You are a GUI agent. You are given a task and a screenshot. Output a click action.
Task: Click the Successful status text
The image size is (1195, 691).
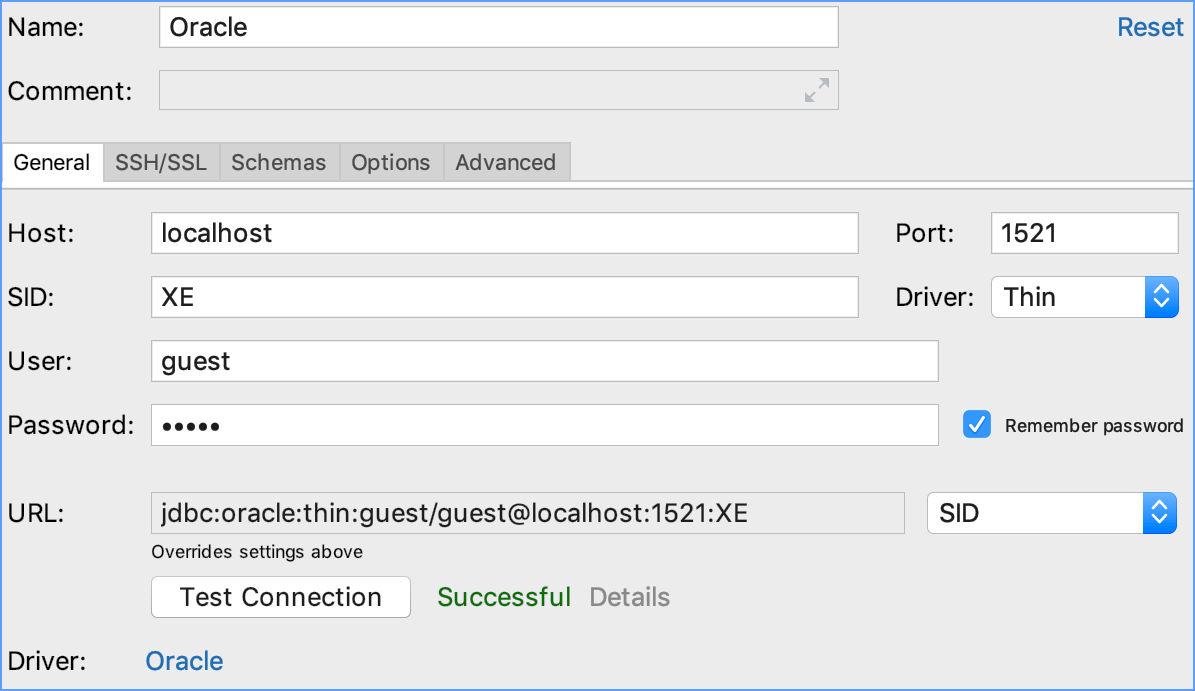504,597
